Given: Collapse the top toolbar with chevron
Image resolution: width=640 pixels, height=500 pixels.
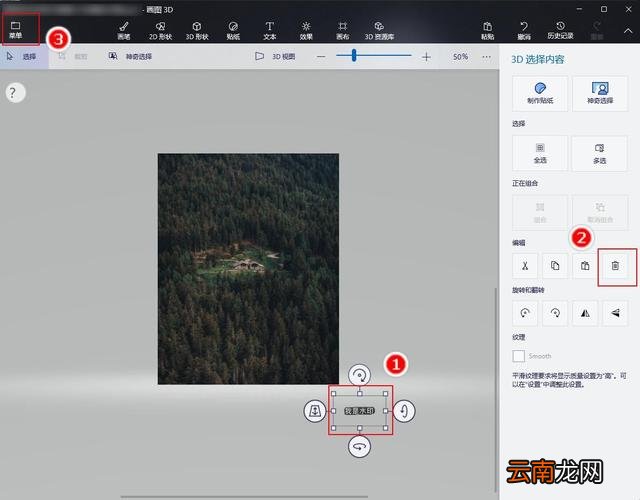Looking at the screenshot, I should coord(628,31).
